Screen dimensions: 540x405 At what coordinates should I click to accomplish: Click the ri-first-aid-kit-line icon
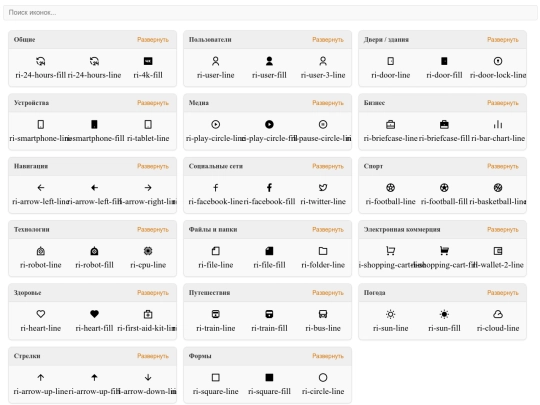click(148, 314)
